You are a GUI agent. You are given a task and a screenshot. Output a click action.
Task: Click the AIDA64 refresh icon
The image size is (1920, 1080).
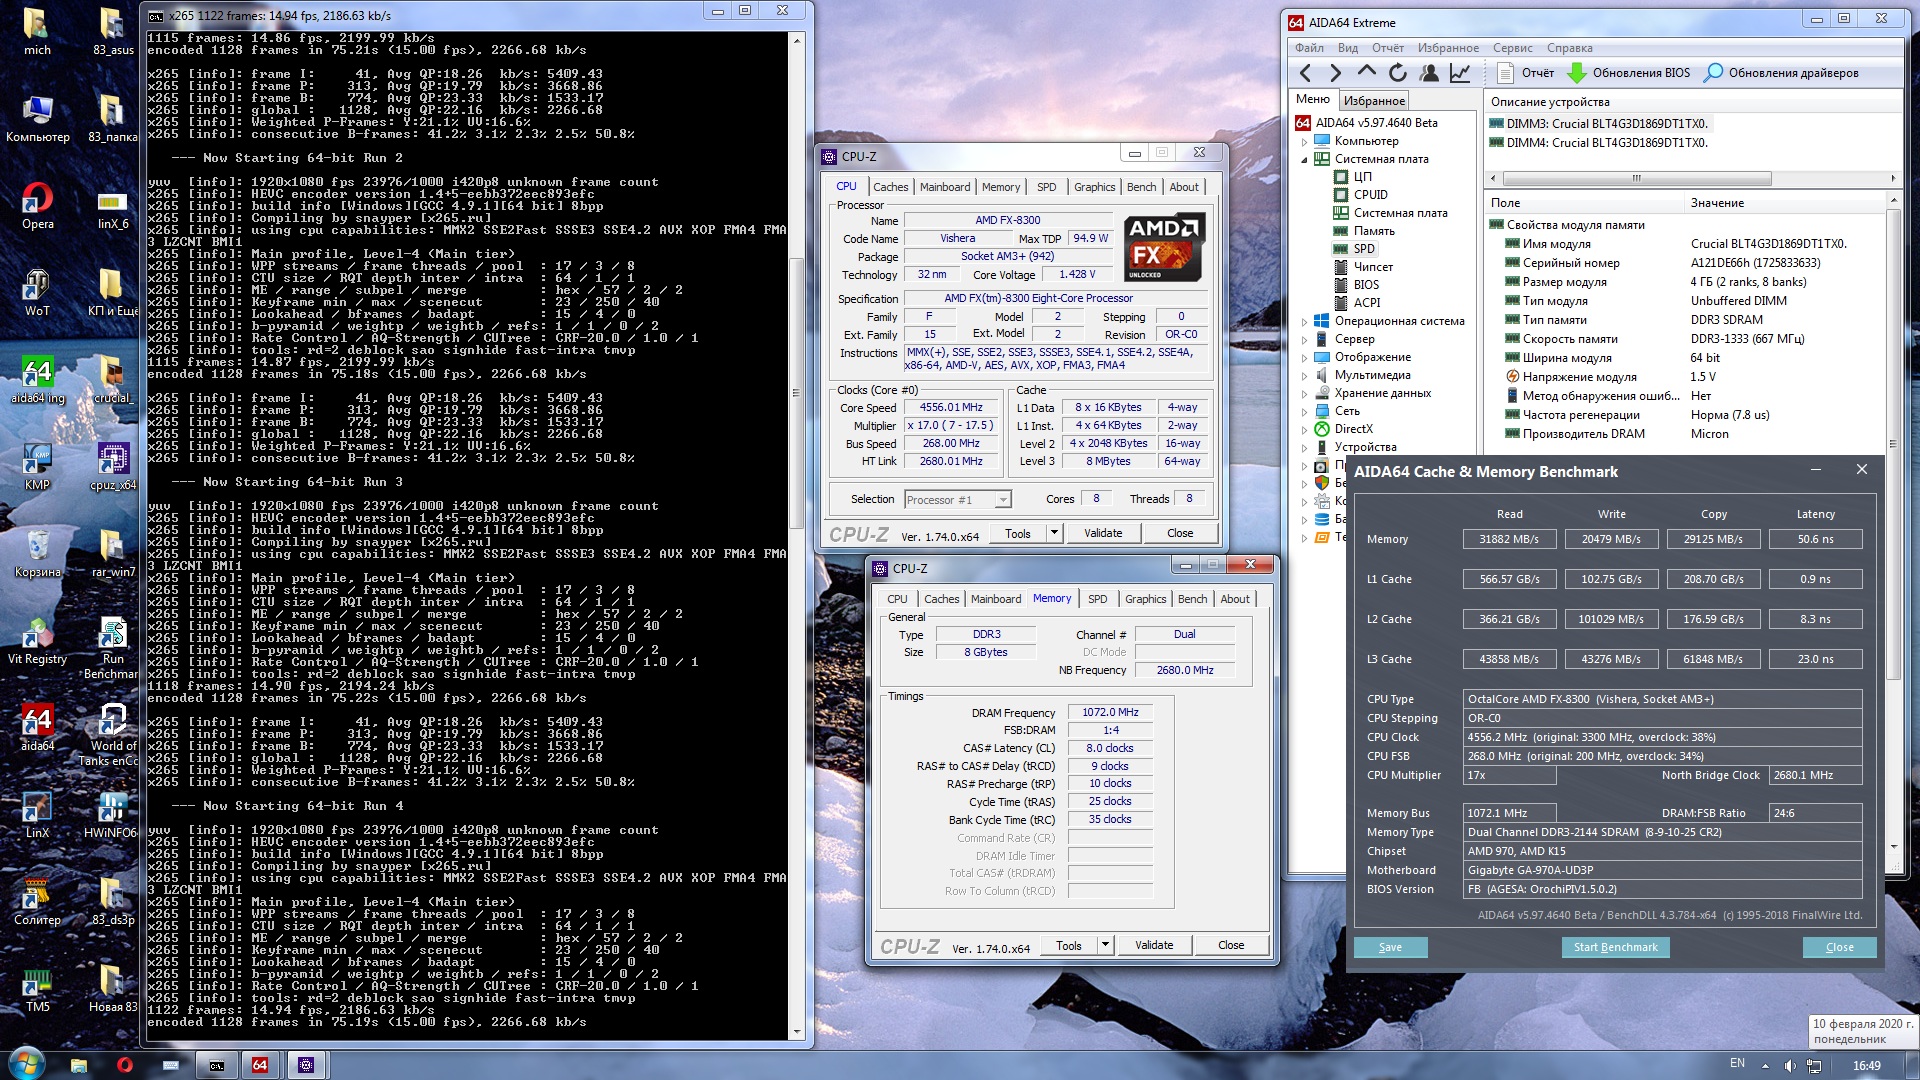point(1398,73)
